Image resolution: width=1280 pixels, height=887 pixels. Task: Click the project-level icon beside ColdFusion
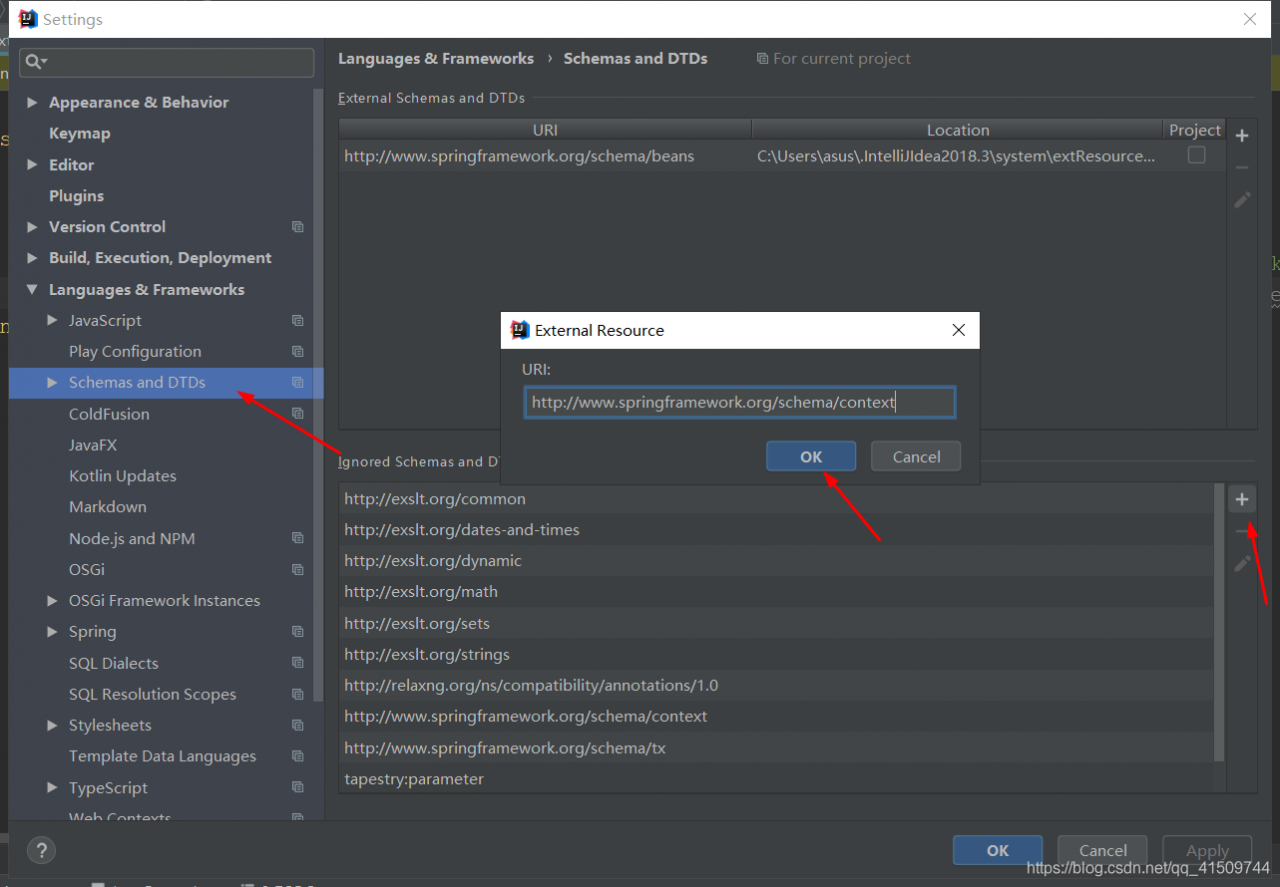coord(297,414)
